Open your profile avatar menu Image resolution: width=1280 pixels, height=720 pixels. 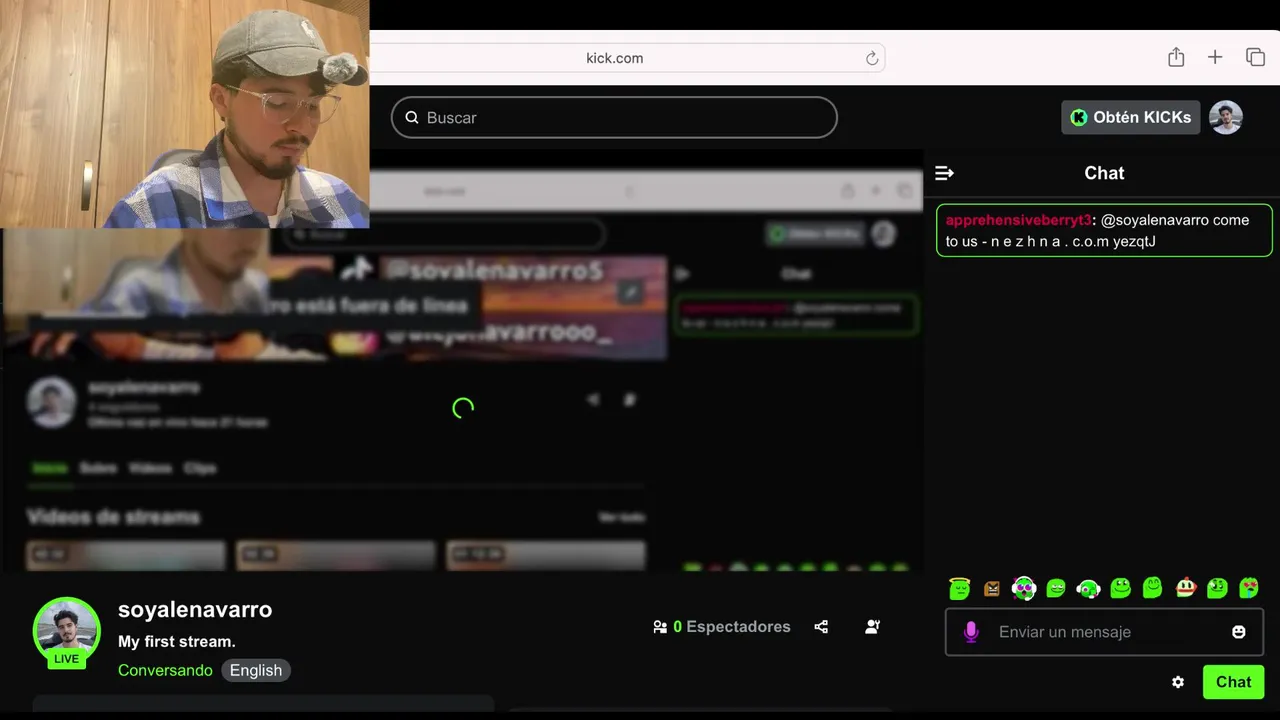(x=1226, y=117)
